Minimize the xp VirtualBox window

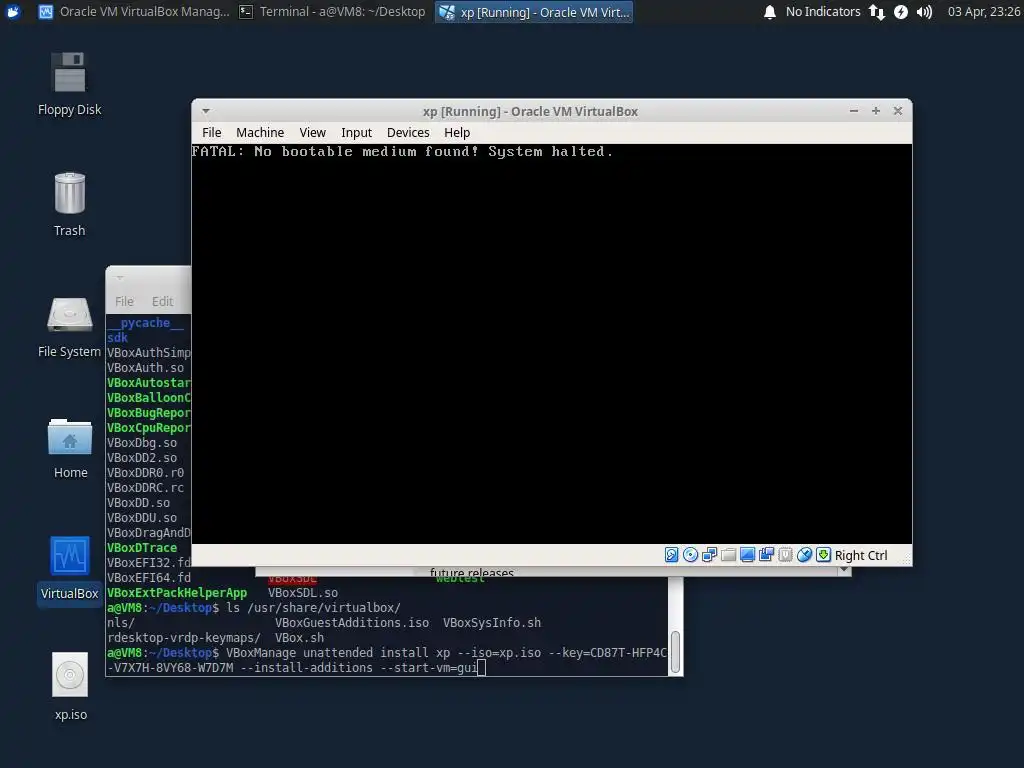pos(854,111)
